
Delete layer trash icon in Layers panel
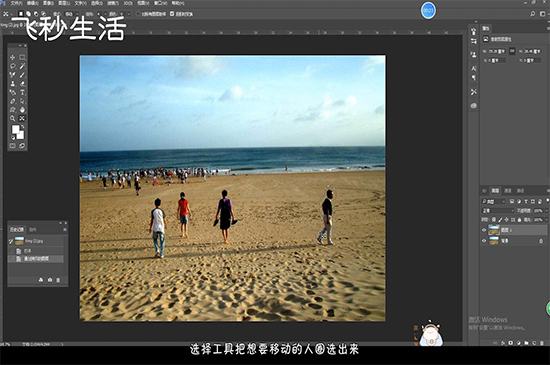tap(542, 343)
